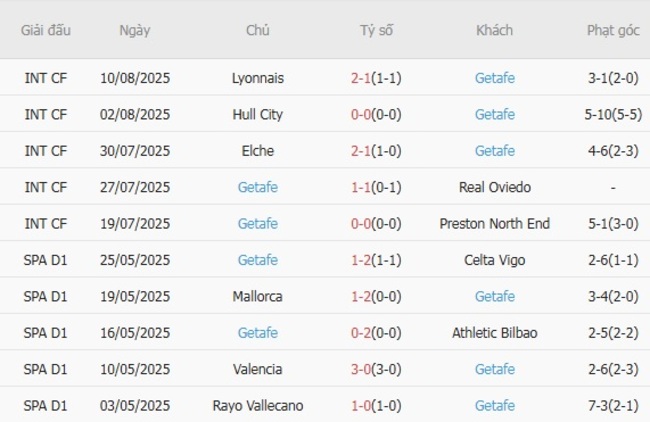Open the Mallorca team link
Image resolution: width=650 pixels, height=422 pixels.
[x=257, y=297]
